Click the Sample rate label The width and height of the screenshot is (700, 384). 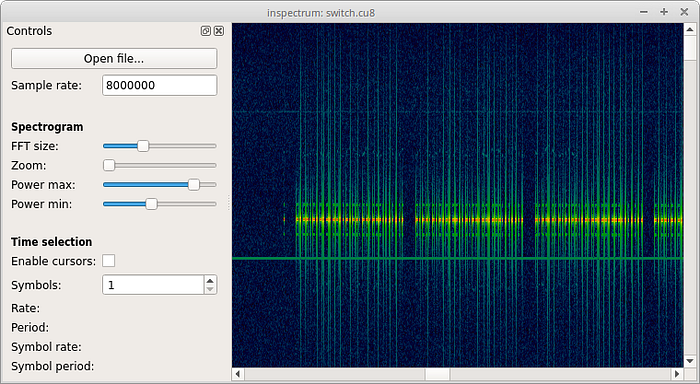pyautogui.click(x=46, y=85)
